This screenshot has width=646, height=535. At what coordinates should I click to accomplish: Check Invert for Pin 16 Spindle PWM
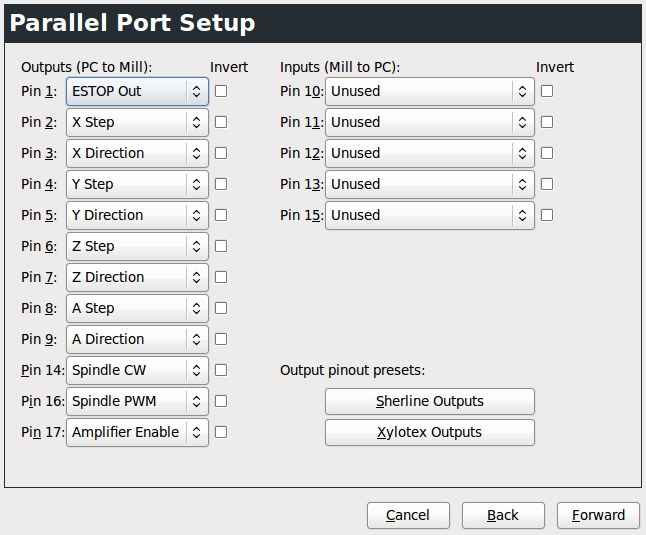point(221,401)
